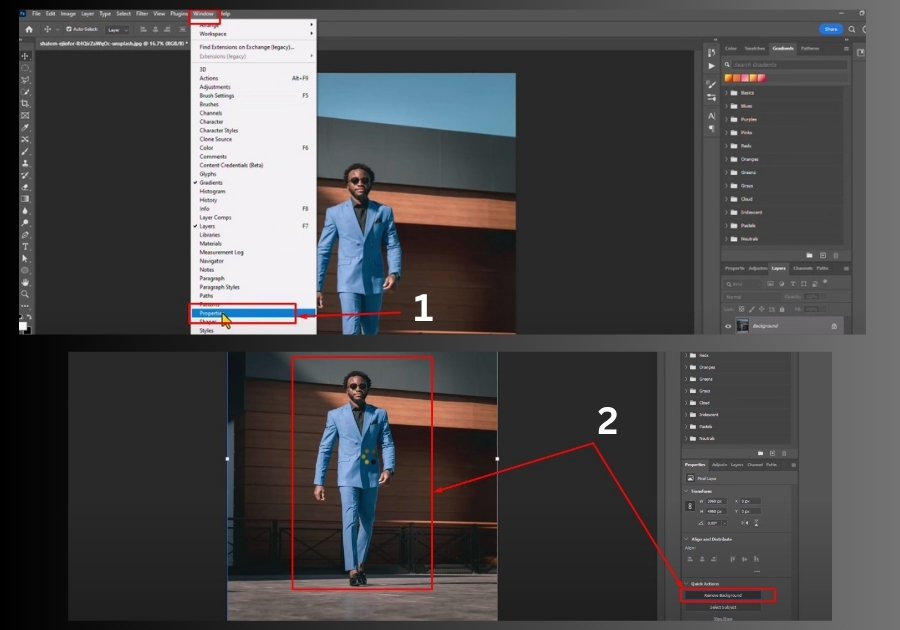The width and height of the screenshot is (900, 630).
Task: Switch to the Swatches tab
Action: [x=754, y=48]
